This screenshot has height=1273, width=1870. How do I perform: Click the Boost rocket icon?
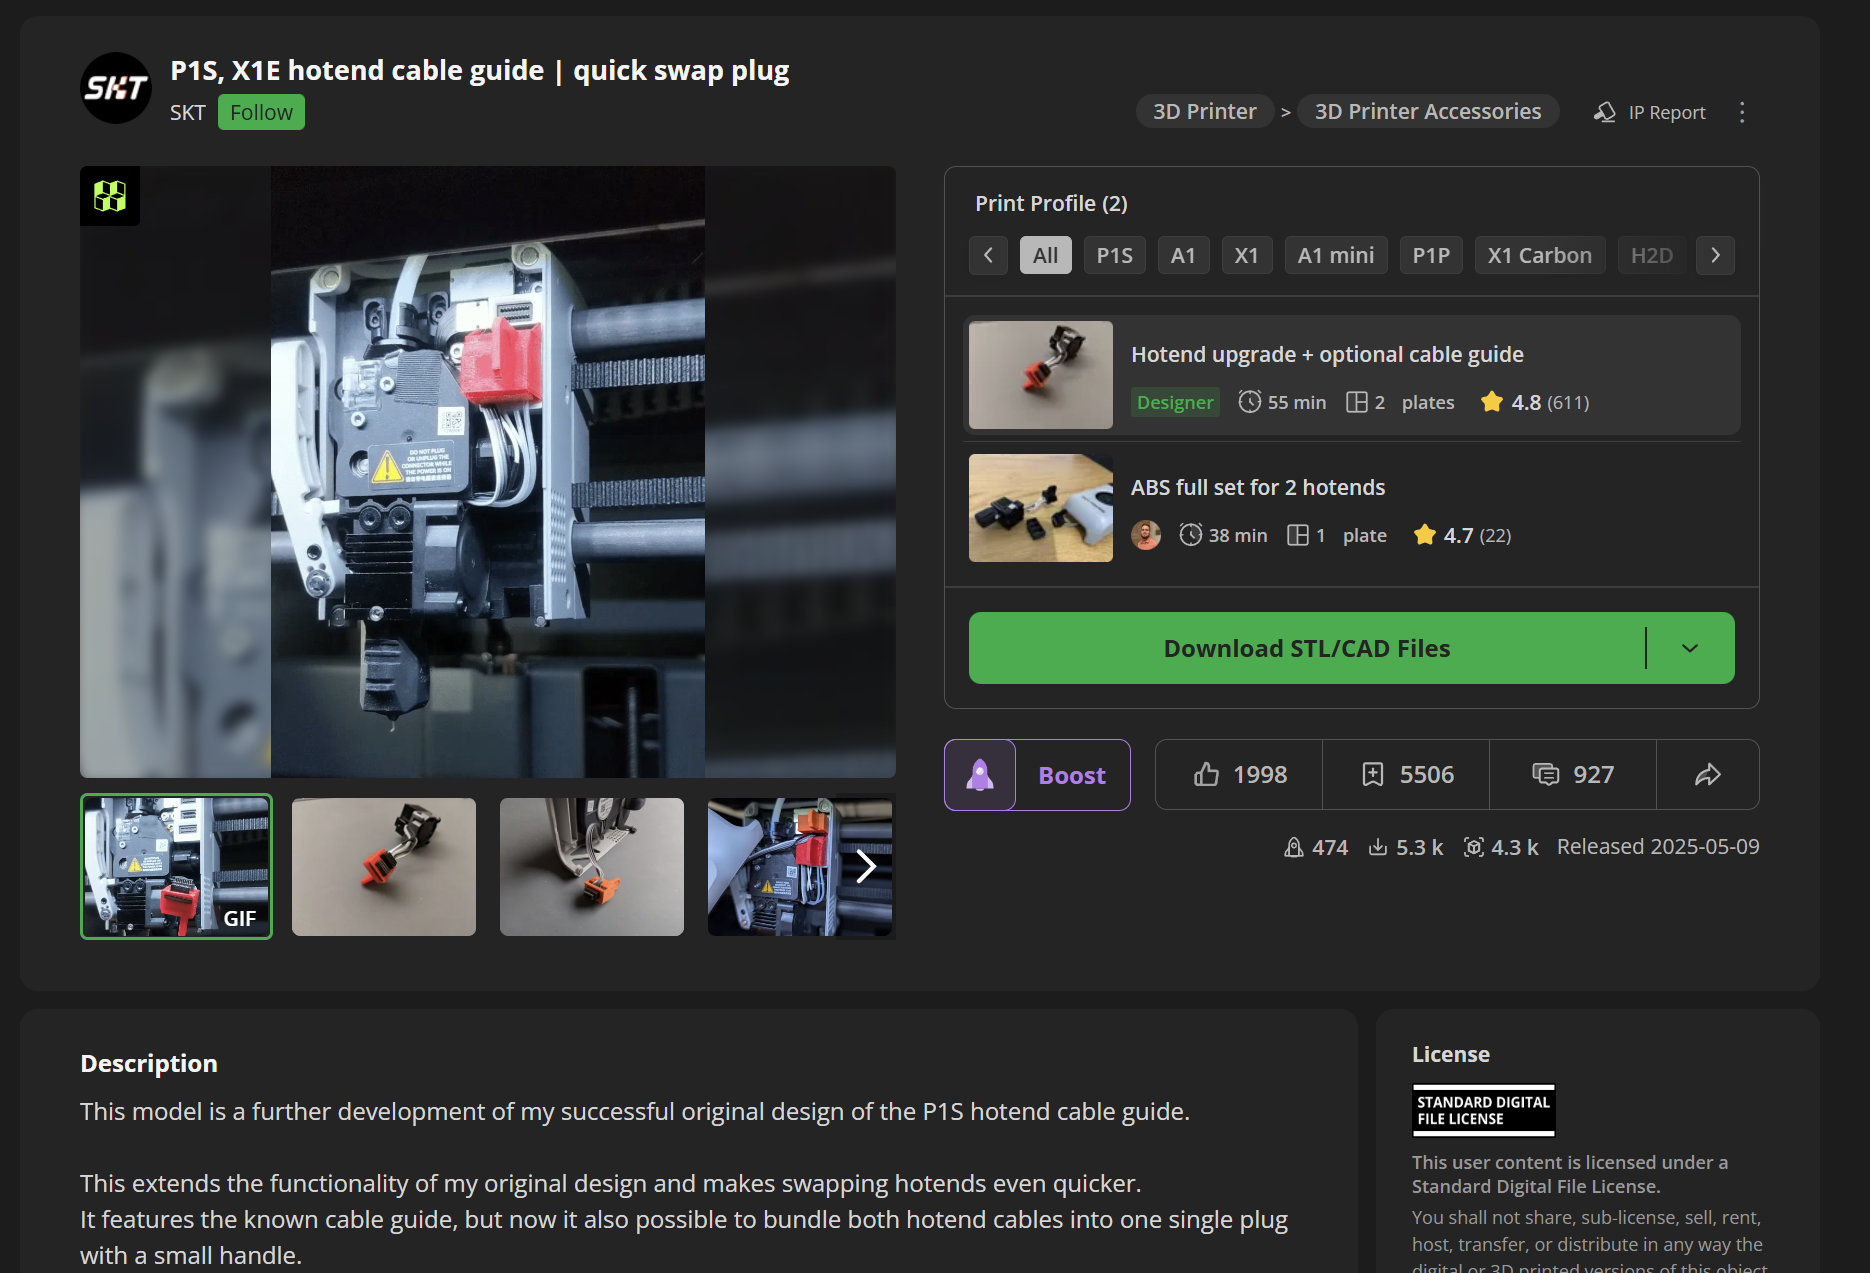click(x=980, y=775)
